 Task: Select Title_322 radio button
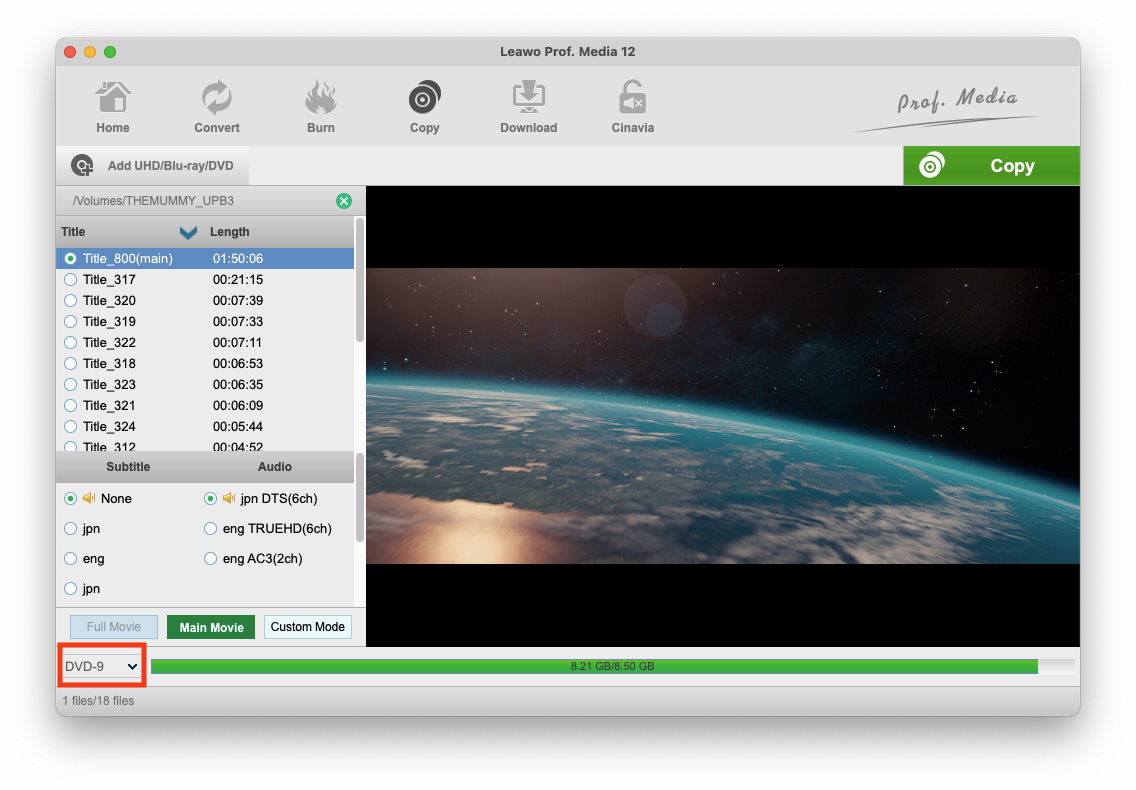click(x=70, y=343)
